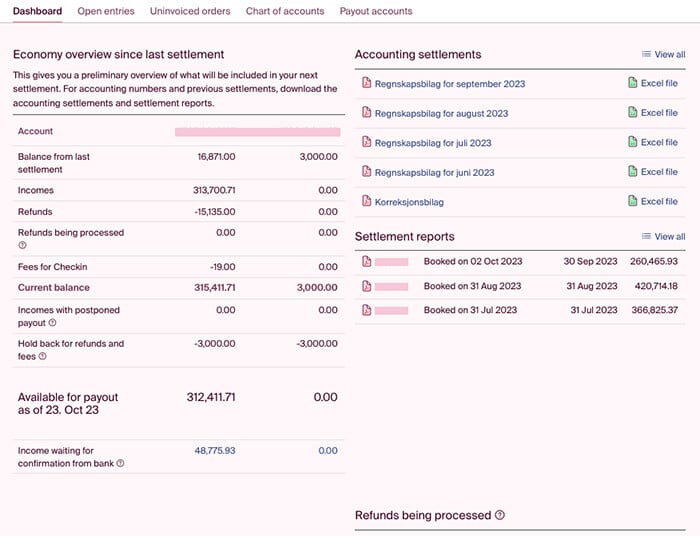Go to Chart of accounts tab
This screenshot has height=536, width=700.
(285, 11)
